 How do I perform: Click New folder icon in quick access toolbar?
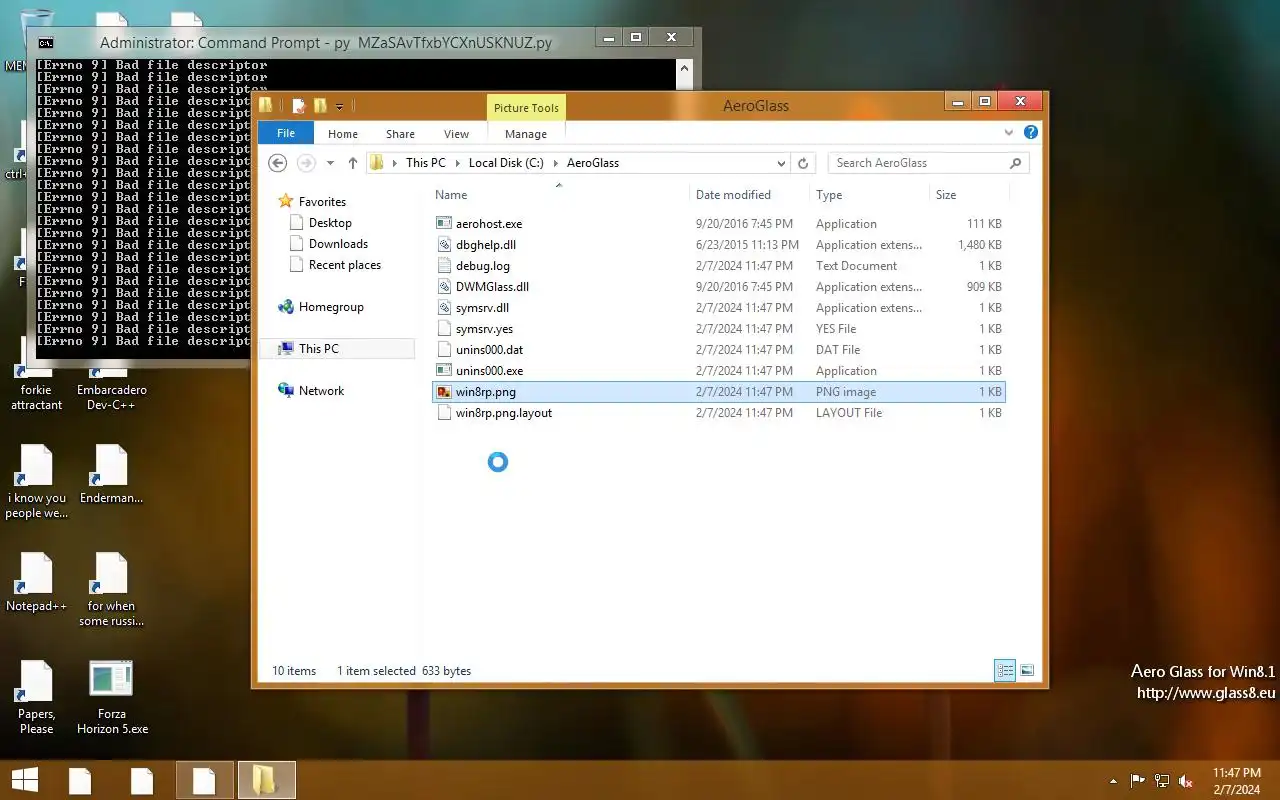[x=320, y=106]
